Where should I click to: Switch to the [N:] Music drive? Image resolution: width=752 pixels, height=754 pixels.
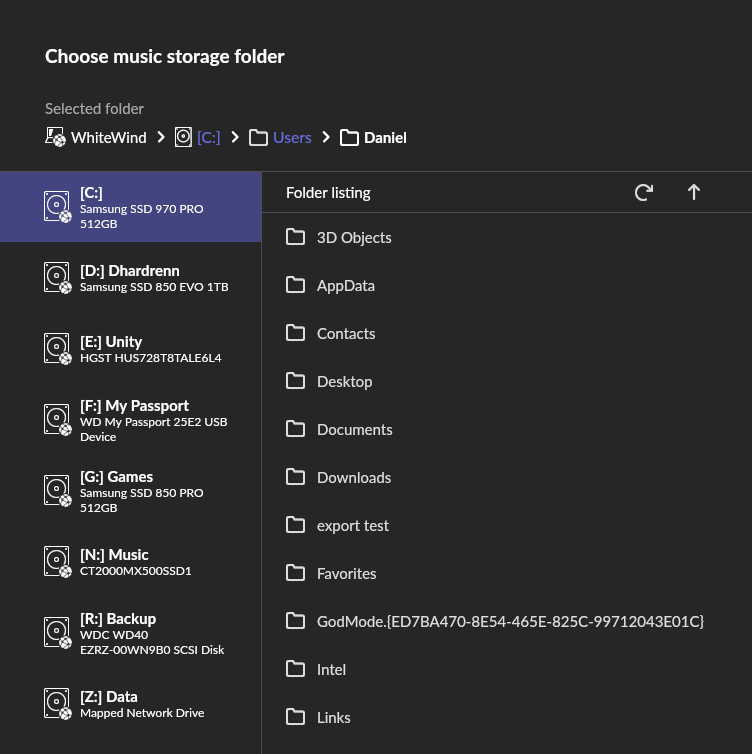click(130, 562)
